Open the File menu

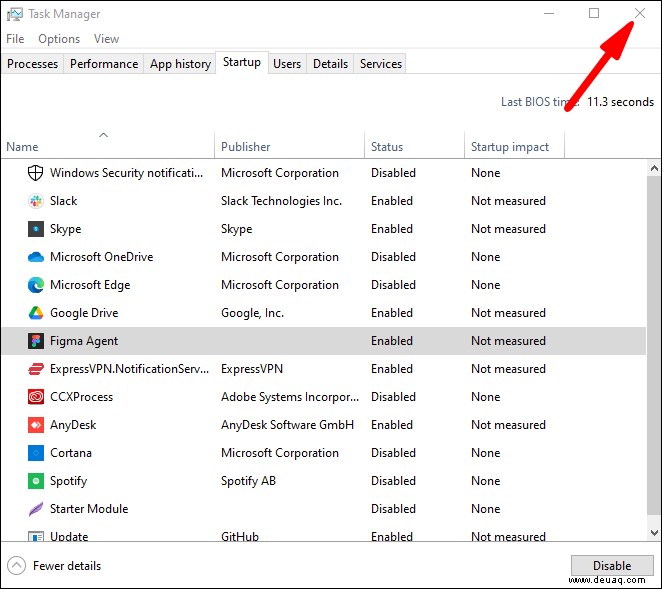(15, 39)
